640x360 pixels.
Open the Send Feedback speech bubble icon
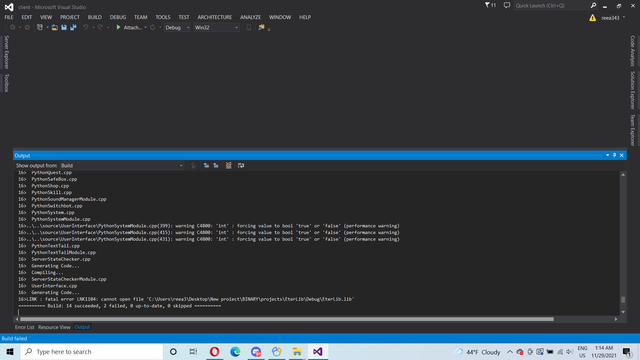[x=507, y=5]
